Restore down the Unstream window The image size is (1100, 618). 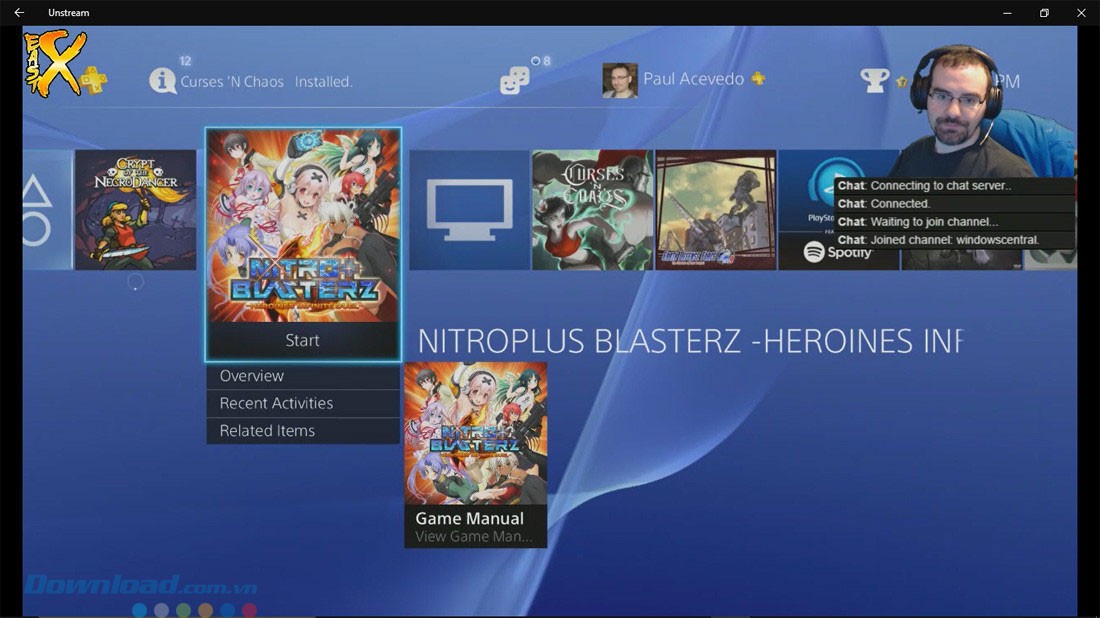point(1044,13)
